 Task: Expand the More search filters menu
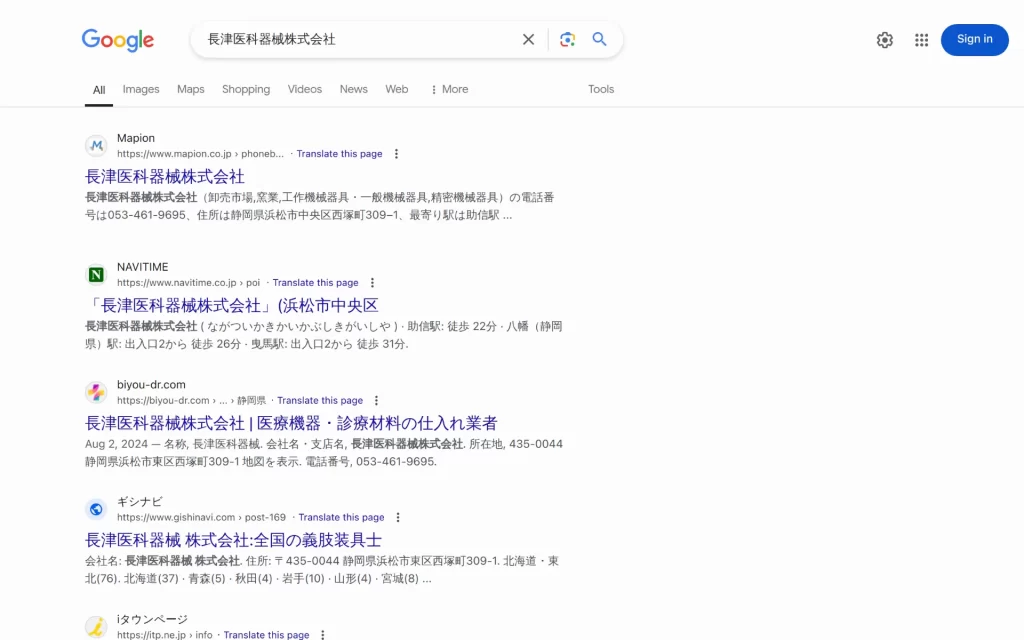click(448, 89)
